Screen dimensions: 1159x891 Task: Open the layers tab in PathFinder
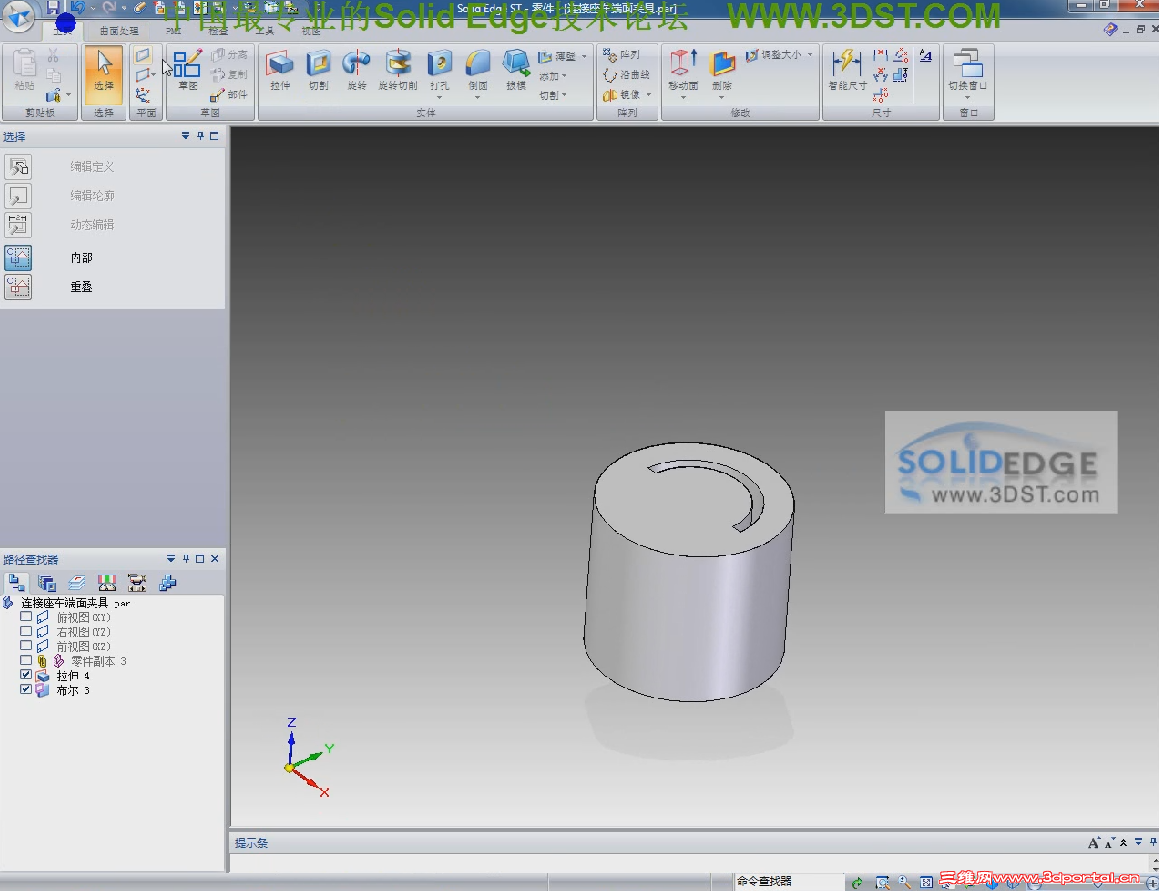pyautogui.click(x=77, y=583)
